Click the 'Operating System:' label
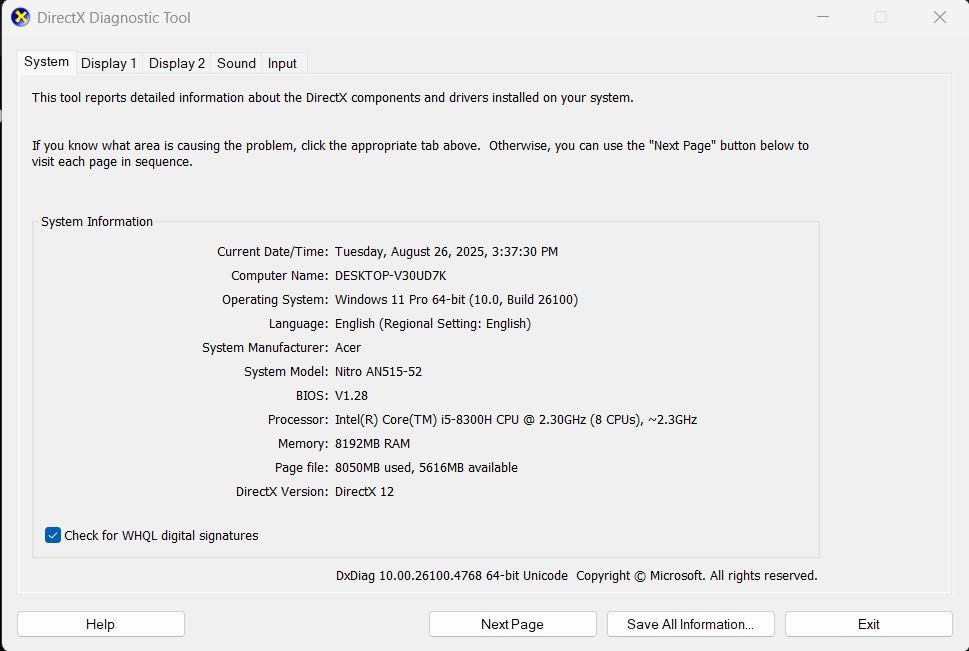969x651 pixels. (x=275, y=300)
